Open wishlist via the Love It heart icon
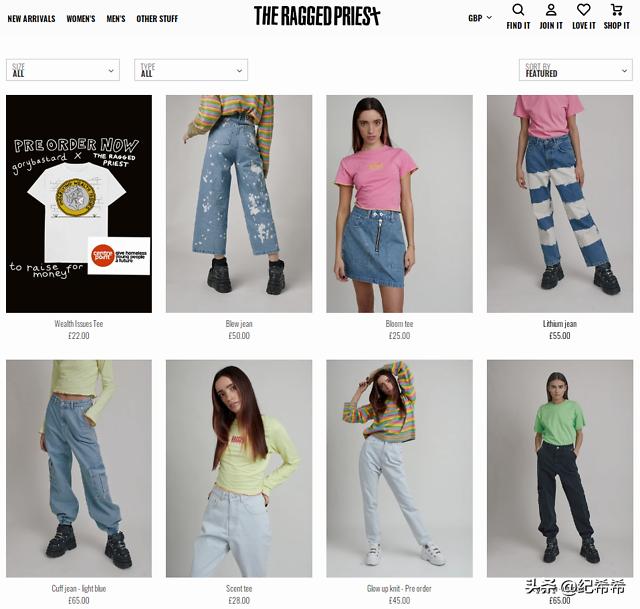This screenshot has width=640, height=609. coord(584,10)
